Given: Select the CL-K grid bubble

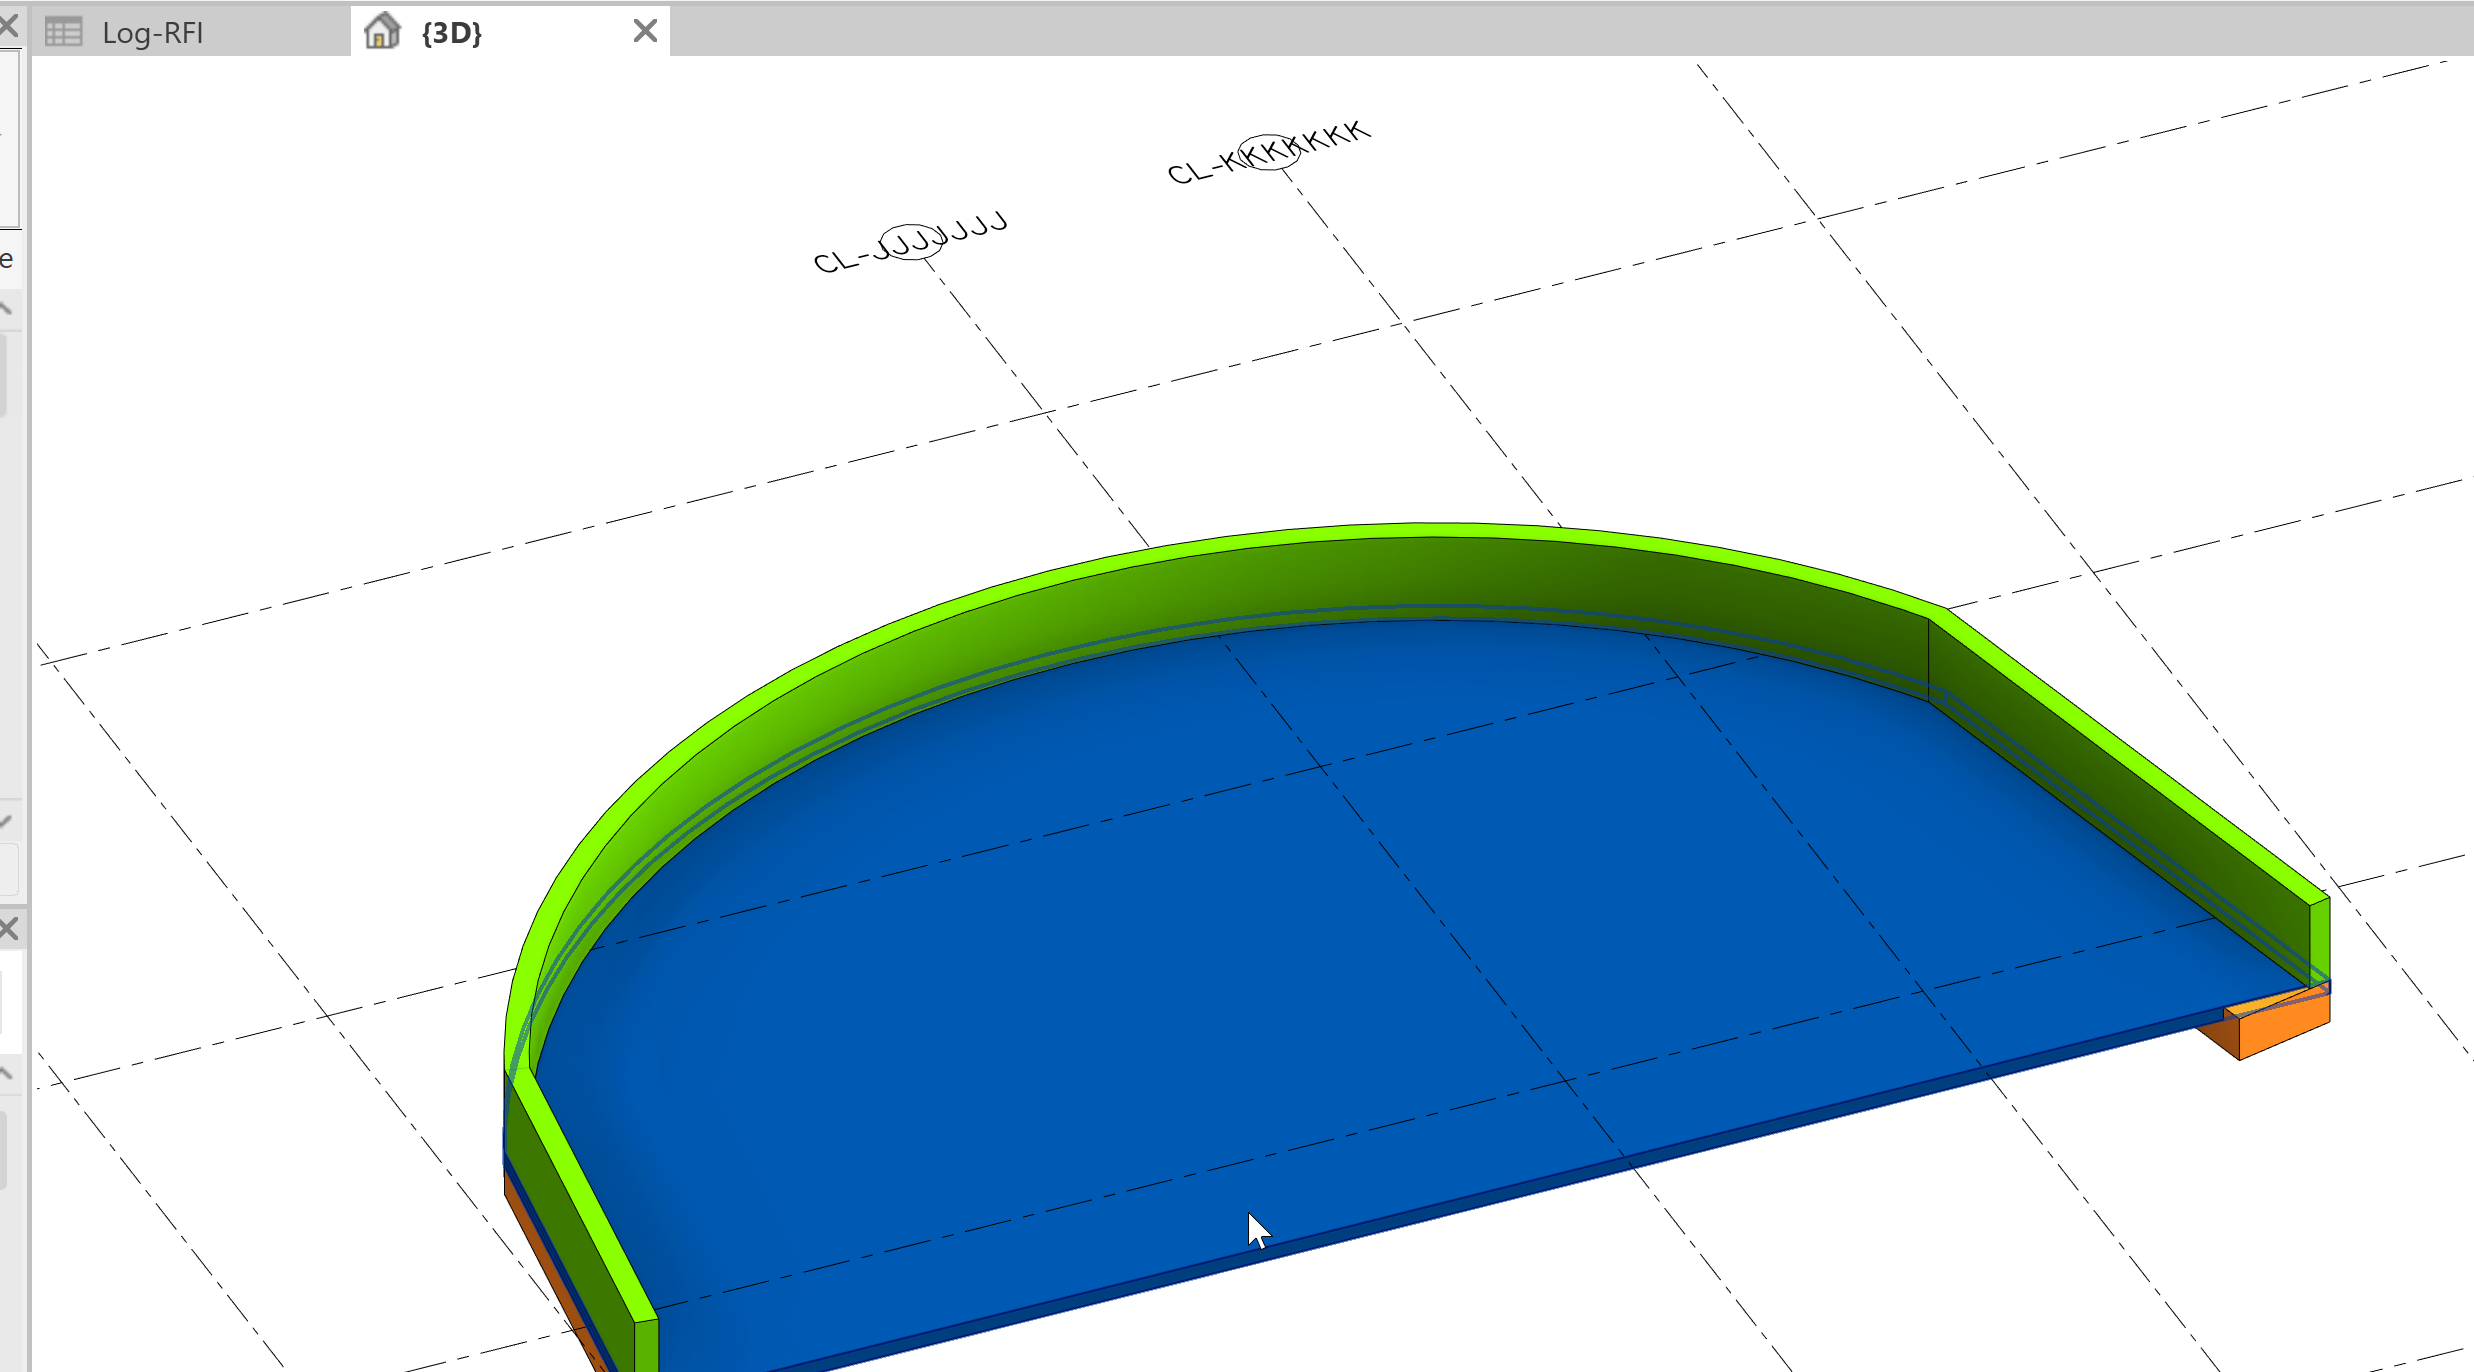Looking at the screenshot, I should pos(1268,152).
